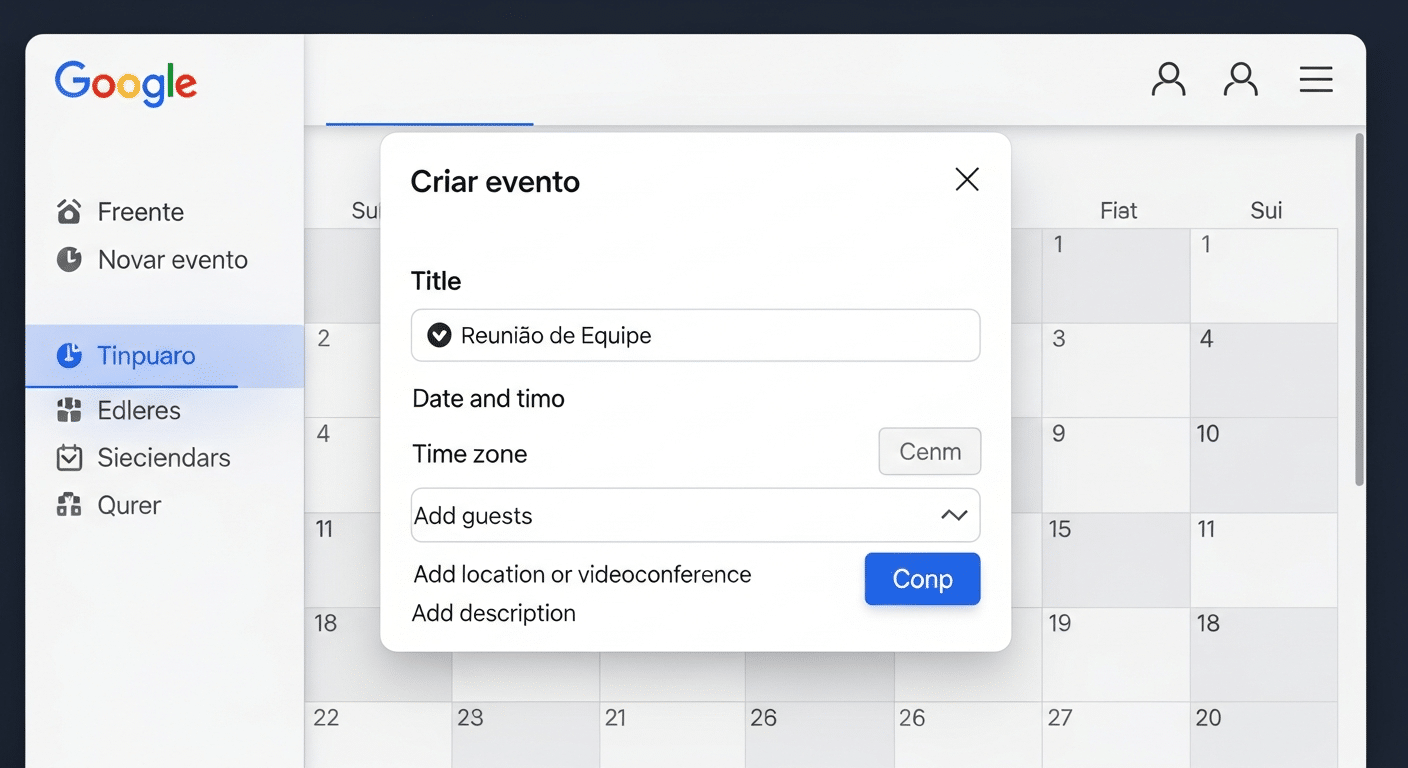Select the Siecendars calendar icon
This screenshot has width=1408, height=768.
click(x=68, y=457)
